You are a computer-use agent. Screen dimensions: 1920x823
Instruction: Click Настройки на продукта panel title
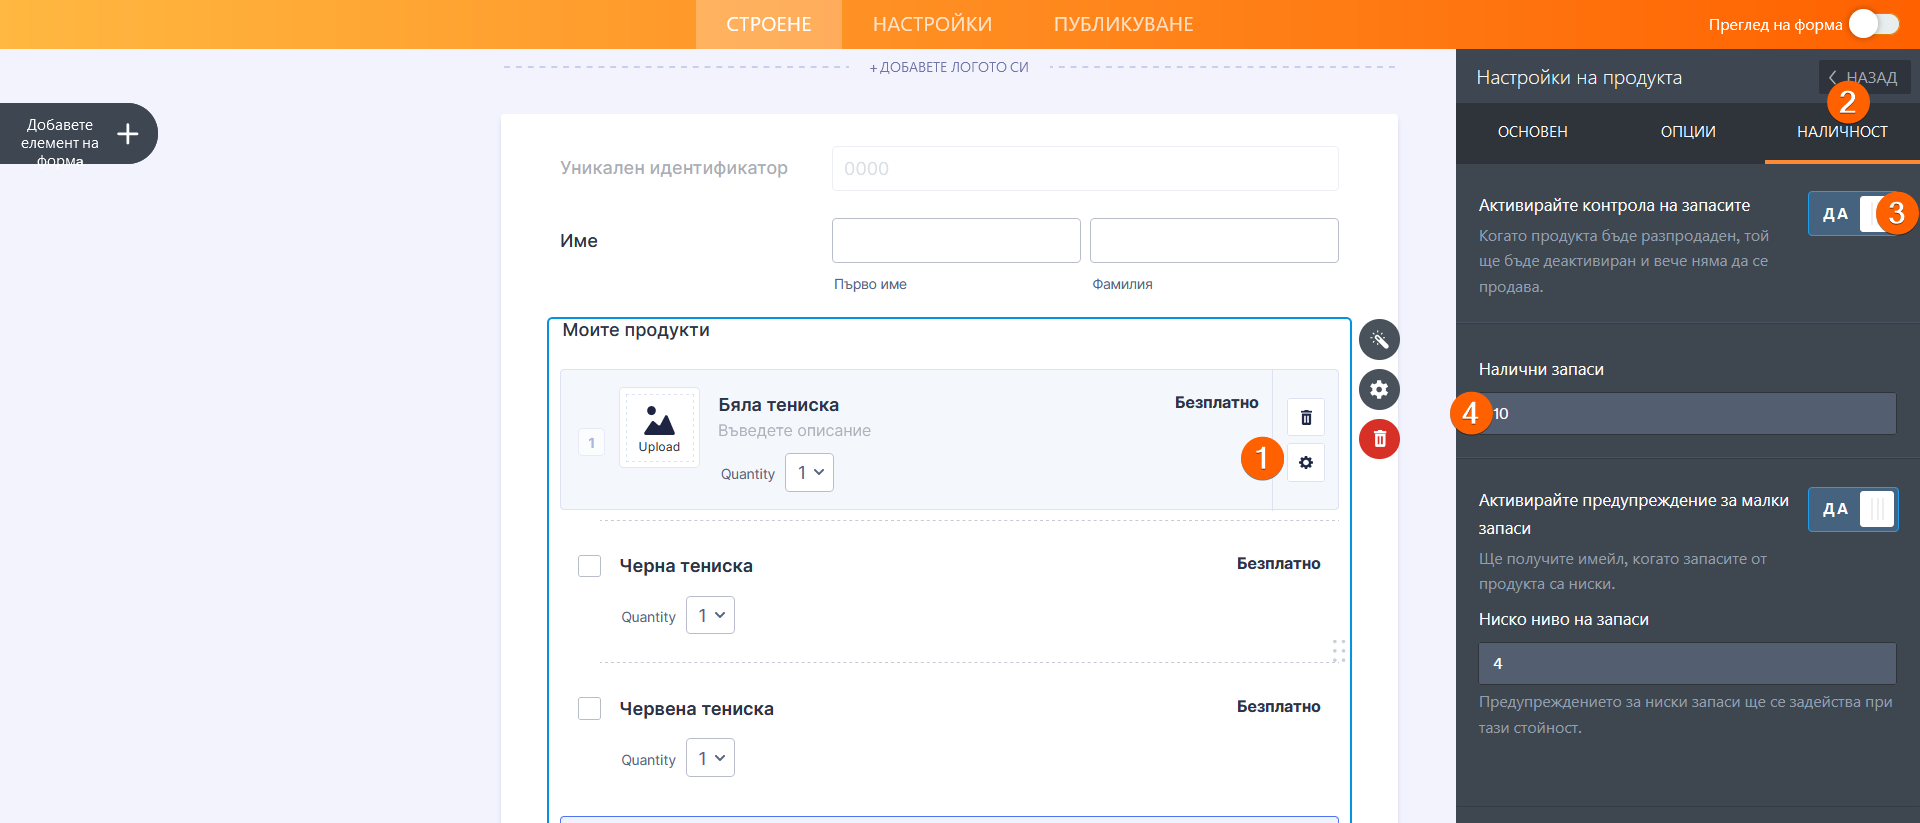click(x=1579, y=77)
